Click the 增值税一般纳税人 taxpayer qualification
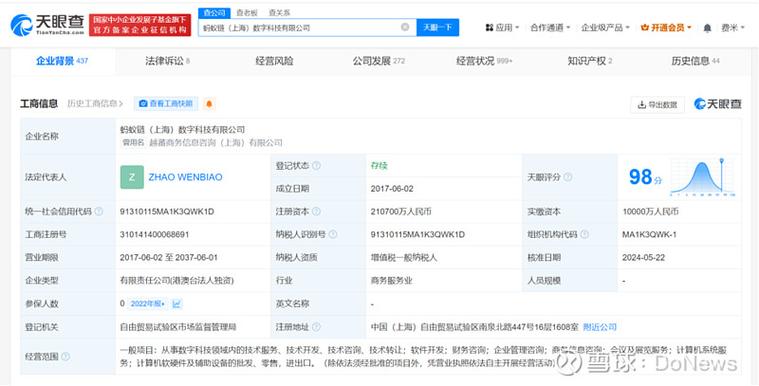 pos(404,258)
